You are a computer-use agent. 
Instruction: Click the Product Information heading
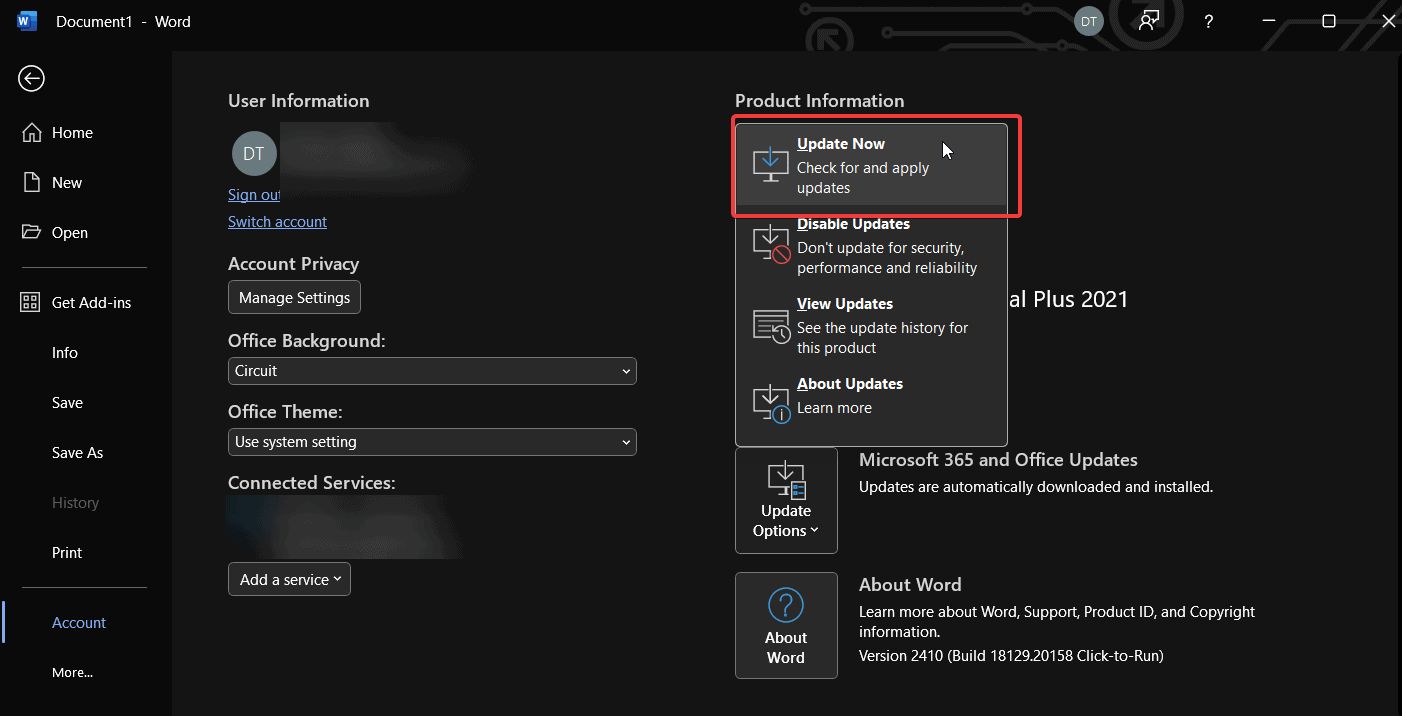pyautogui.click(x=819, y=101)
